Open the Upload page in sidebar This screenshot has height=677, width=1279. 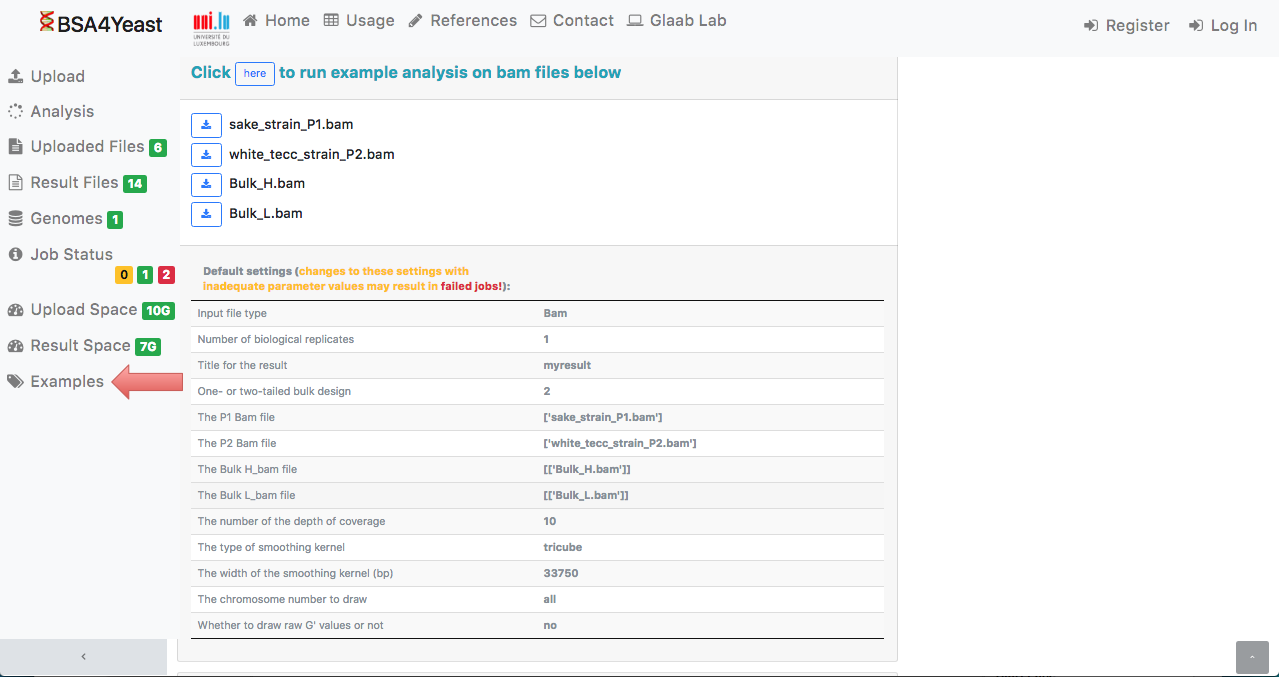pyautogui.click(x=57, y=77)
